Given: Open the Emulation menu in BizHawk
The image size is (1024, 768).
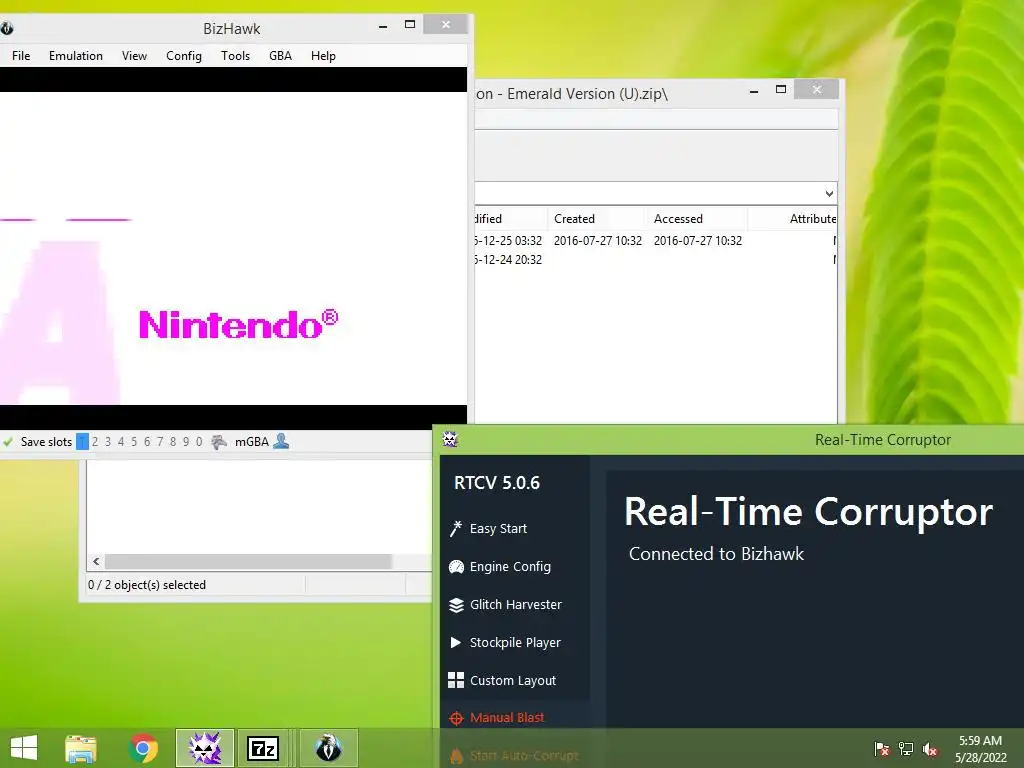Looking at the screenshot, I should point(76,56).
